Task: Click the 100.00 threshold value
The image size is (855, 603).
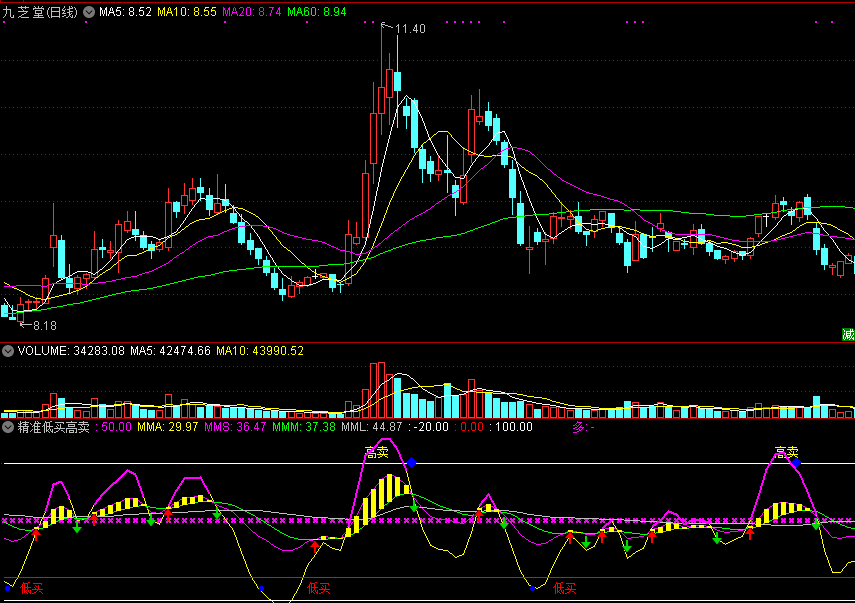Action: click(x=514, y=427)
